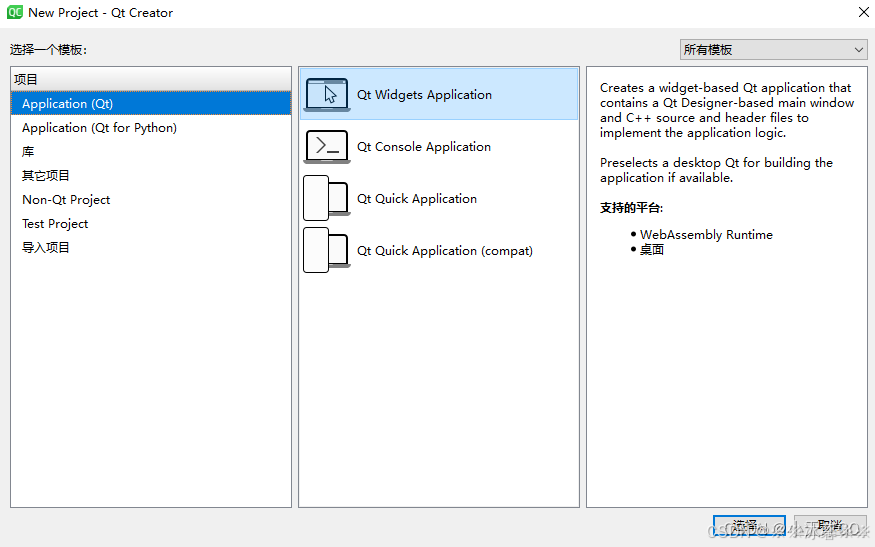The image size is (875, 547).
Task: Select the Non-Qt Project category
Action: pyautogui.click(x=151, y=199)
